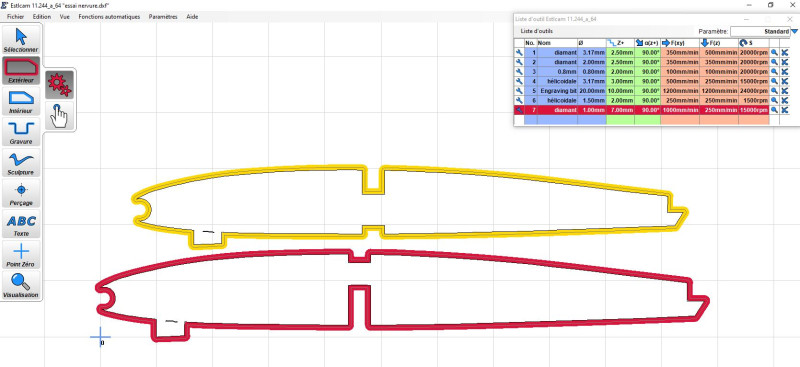This screenshot has height=367, width=800.
Task: Pick the Gravure engraving tool
Action: click(21, 132)
